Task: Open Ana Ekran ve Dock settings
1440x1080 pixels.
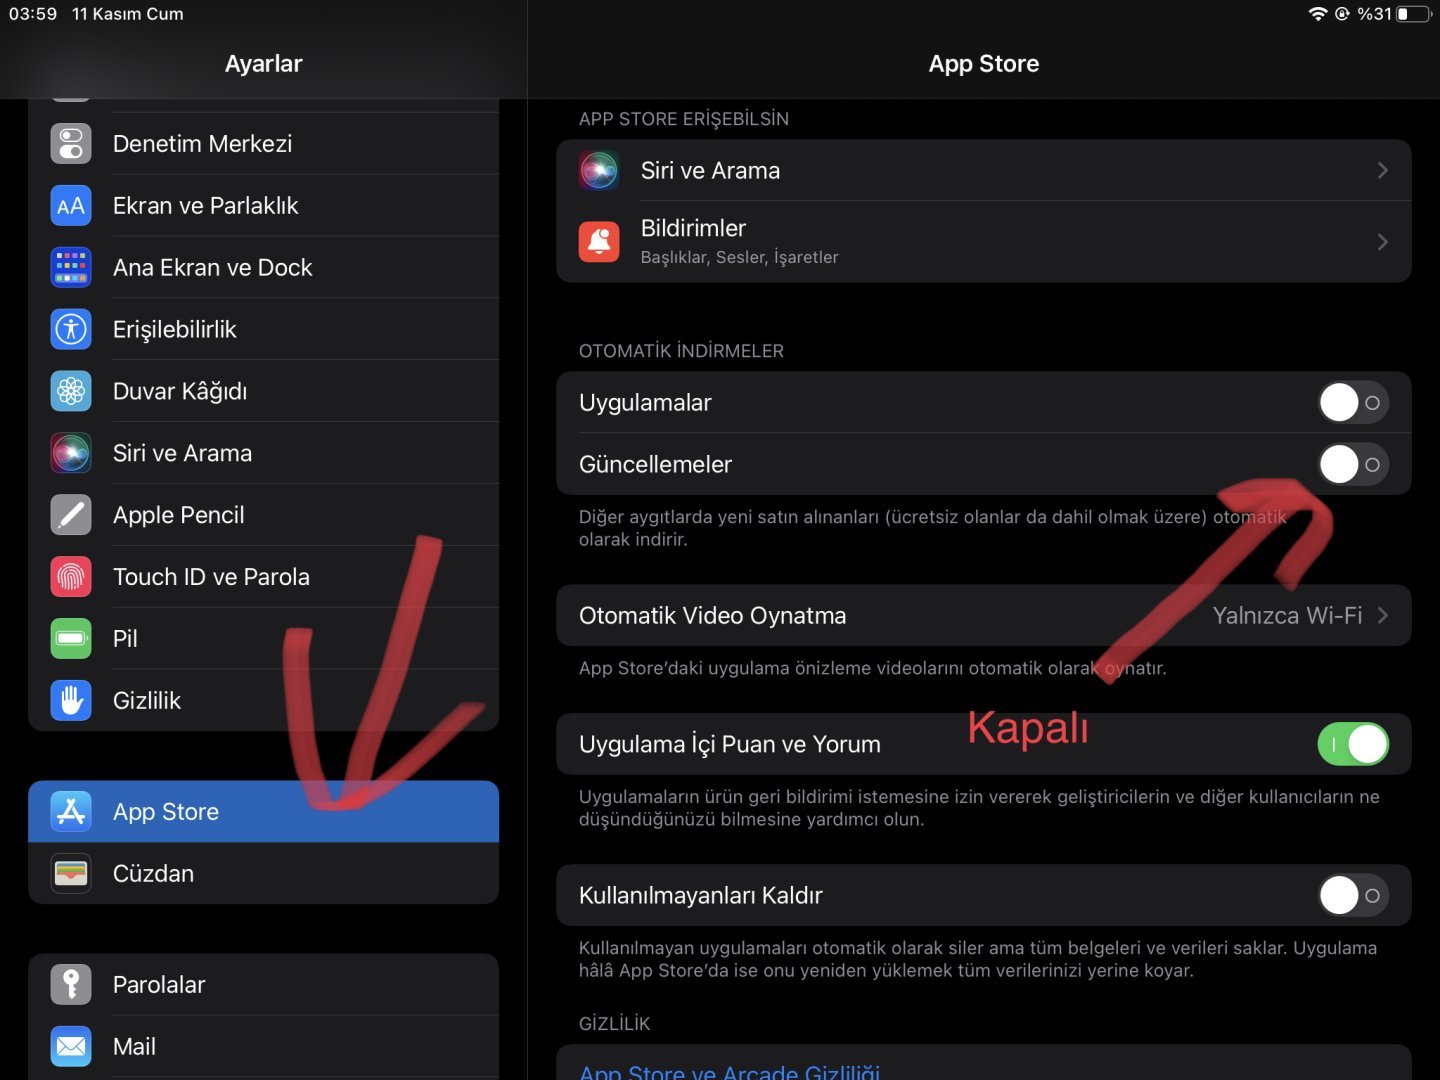Action: click(x=264, y=268)
